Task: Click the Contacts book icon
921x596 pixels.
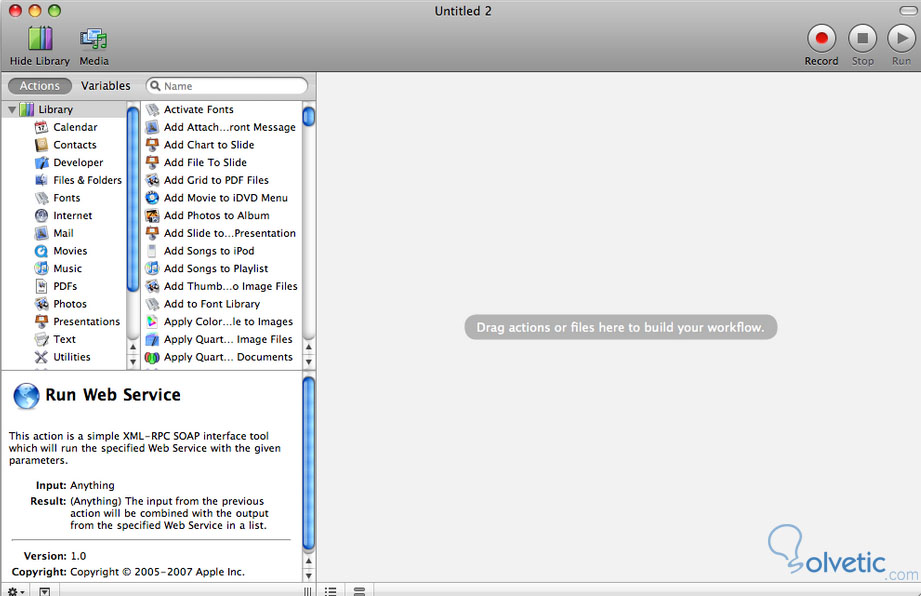Action: (41, 144)
